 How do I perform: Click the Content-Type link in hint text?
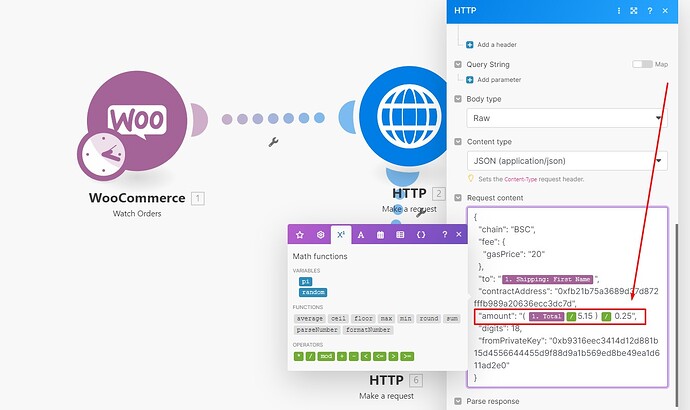(521, 179)
